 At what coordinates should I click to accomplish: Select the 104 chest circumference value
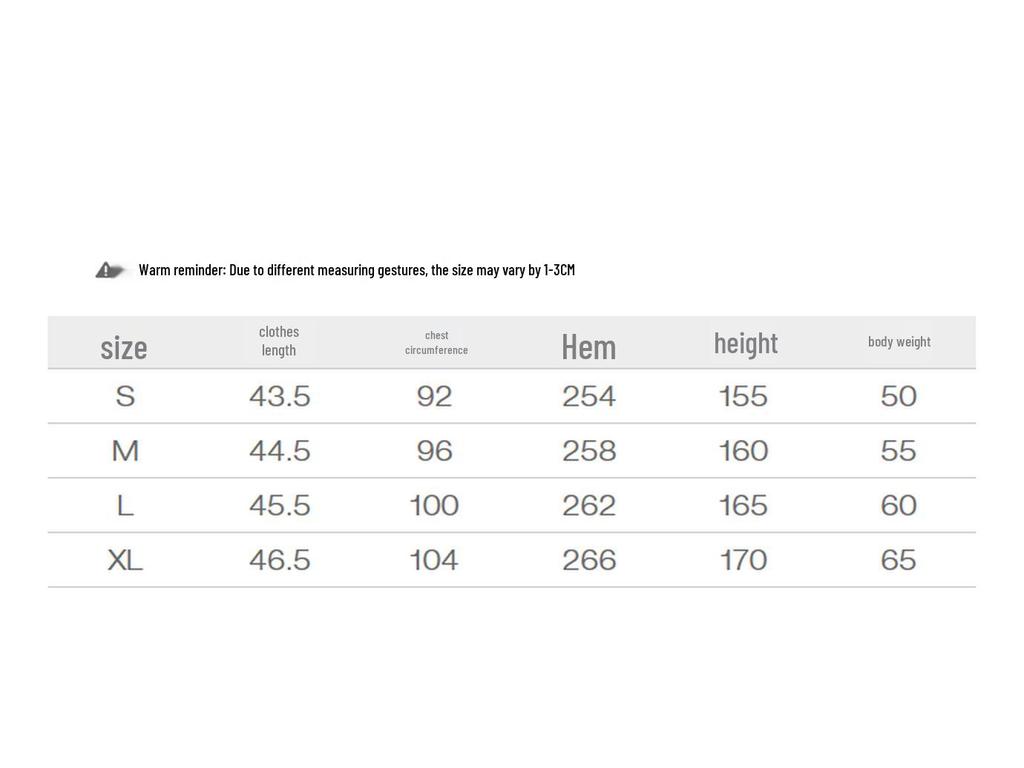(x=434, y=560)
